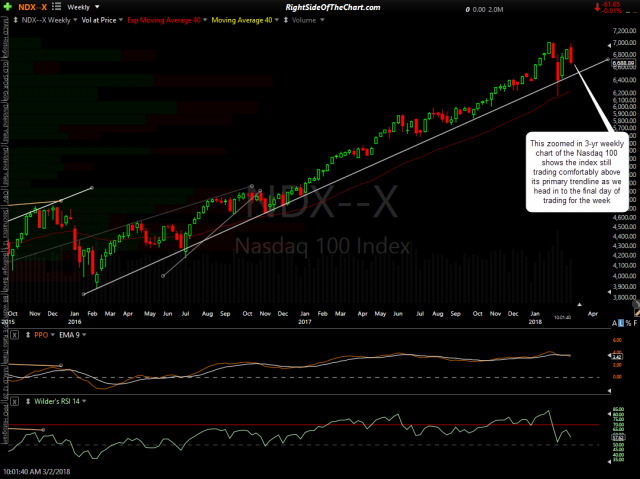640x479 pixels.
Task: Open the watchlist icon beside NDX--X
Action: pyautogui.click(x=57, y=7)
